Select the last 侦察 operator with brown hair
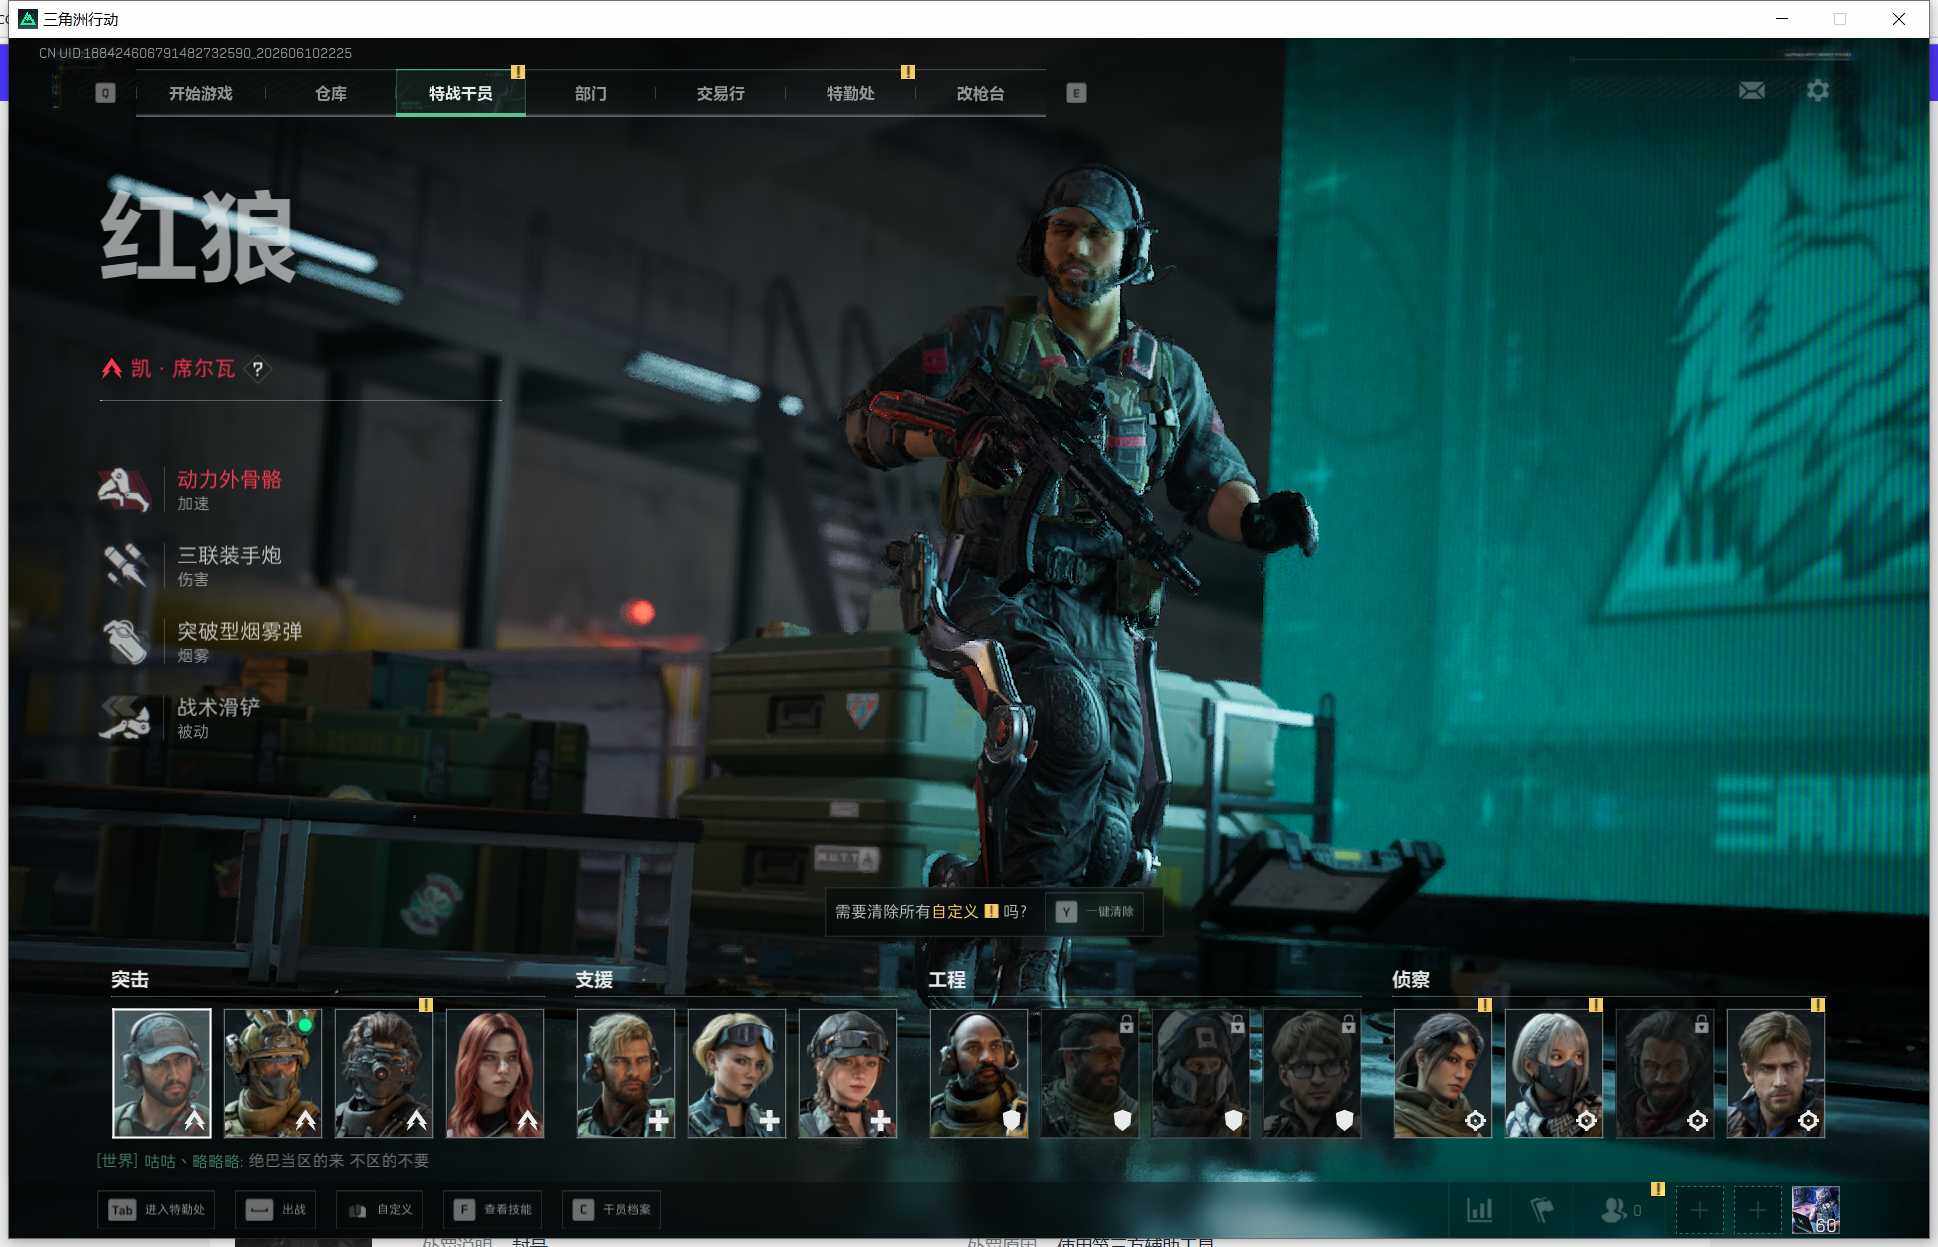Viewport: 1938px width, 1247px height. [1776, 1073]
